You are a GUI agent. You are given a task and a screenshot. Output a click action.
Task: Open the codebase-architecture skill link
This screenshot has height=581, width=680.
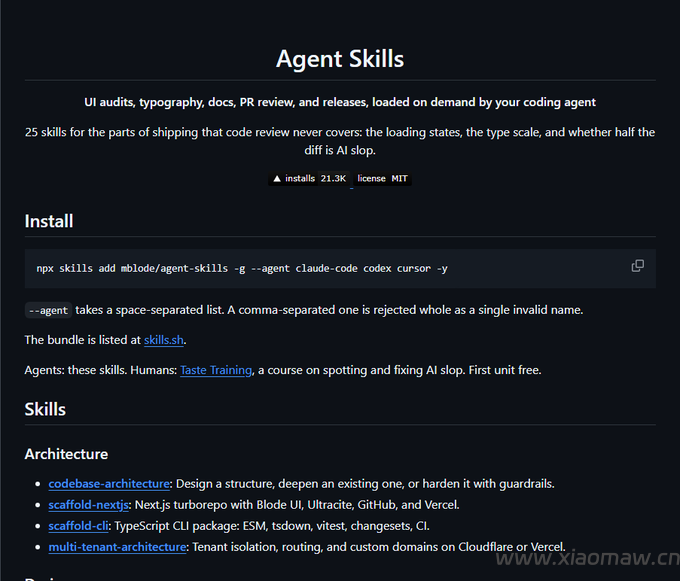[109, 484]
